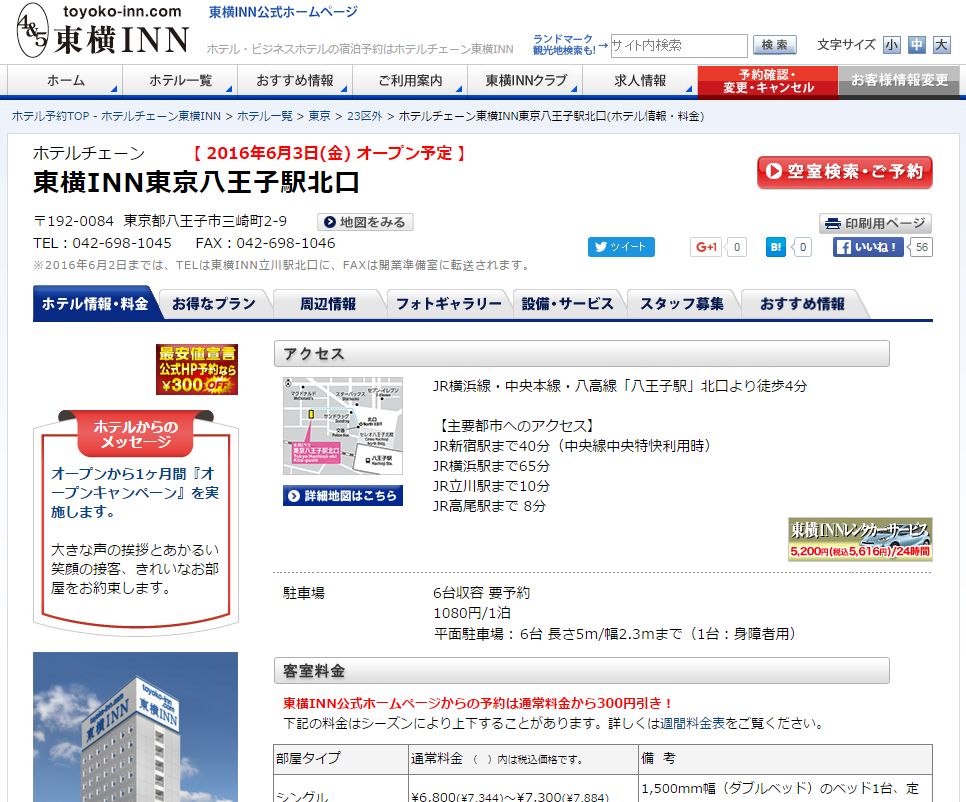
Task: Click the Google +1 count bubble
Action: (737, 247)
